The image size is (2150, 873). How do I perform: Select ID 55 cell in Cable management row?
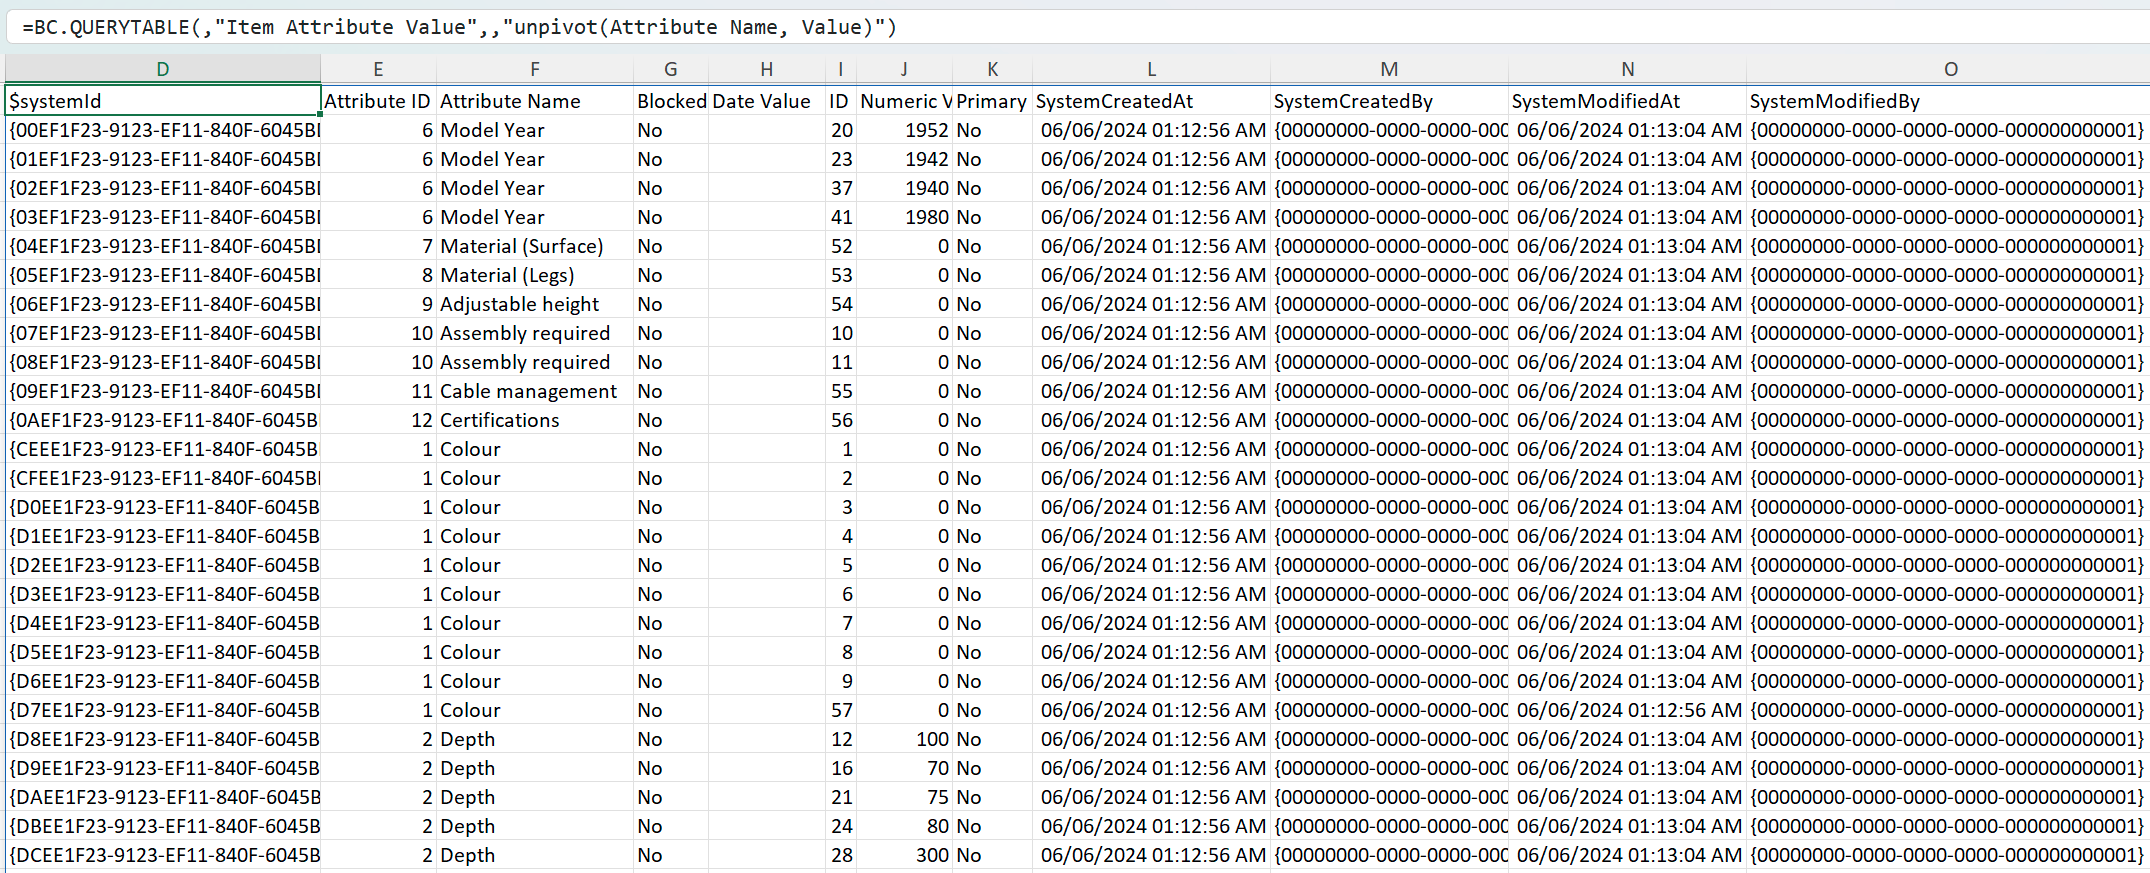[841, 391]
